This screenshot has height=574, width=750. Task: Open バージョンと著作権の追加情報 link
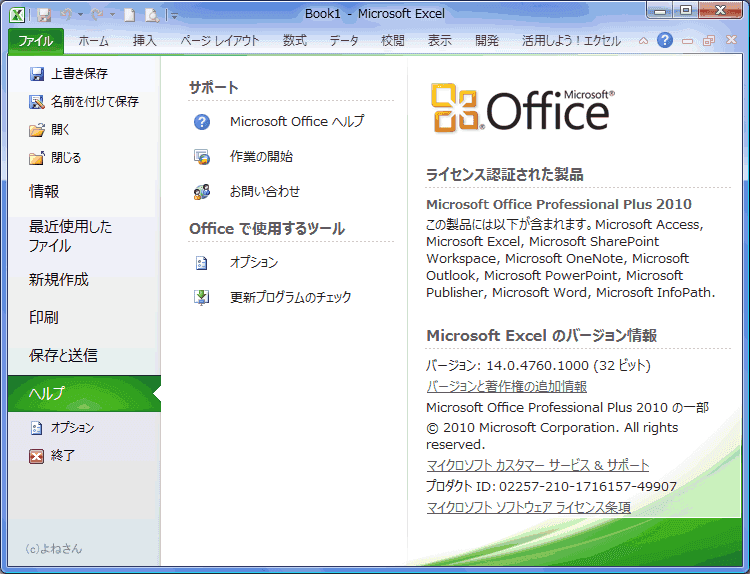coord(507,386)
